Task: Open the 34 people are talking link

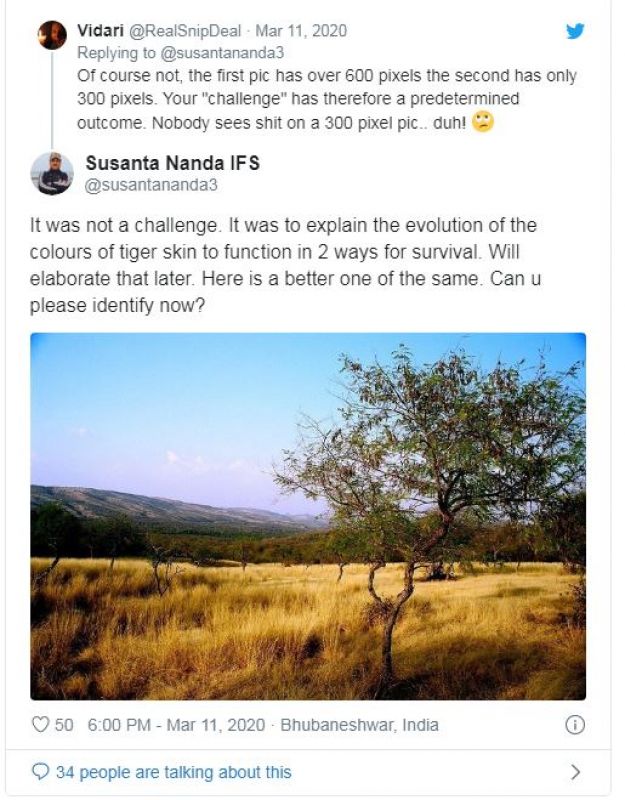Action: pyautogui.click(x=175, y=772)
